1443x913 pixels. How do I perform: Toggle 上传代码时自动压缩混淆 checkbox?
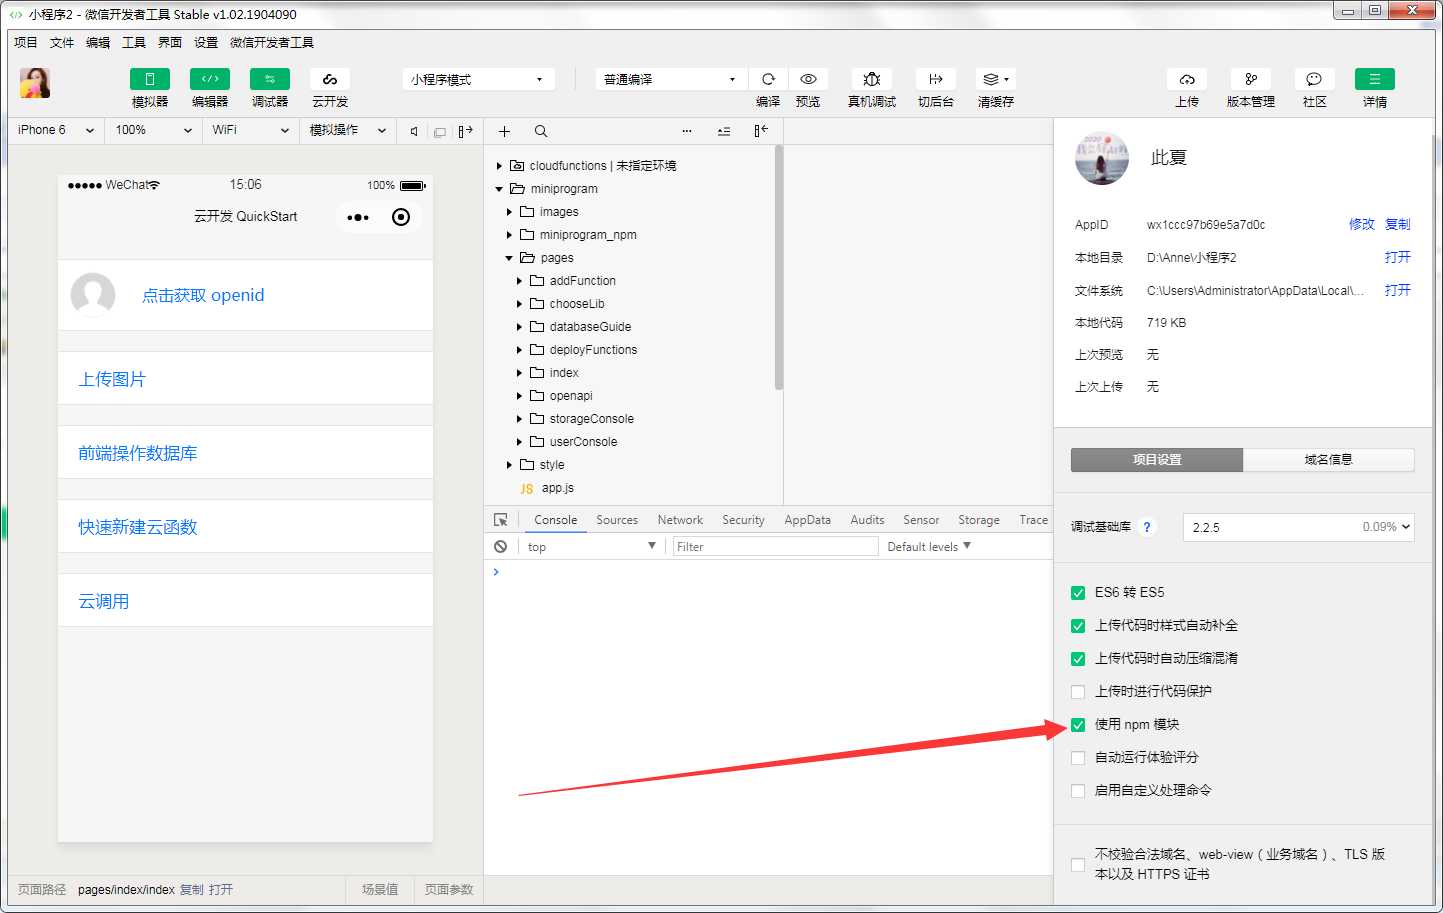[1078, 659]
